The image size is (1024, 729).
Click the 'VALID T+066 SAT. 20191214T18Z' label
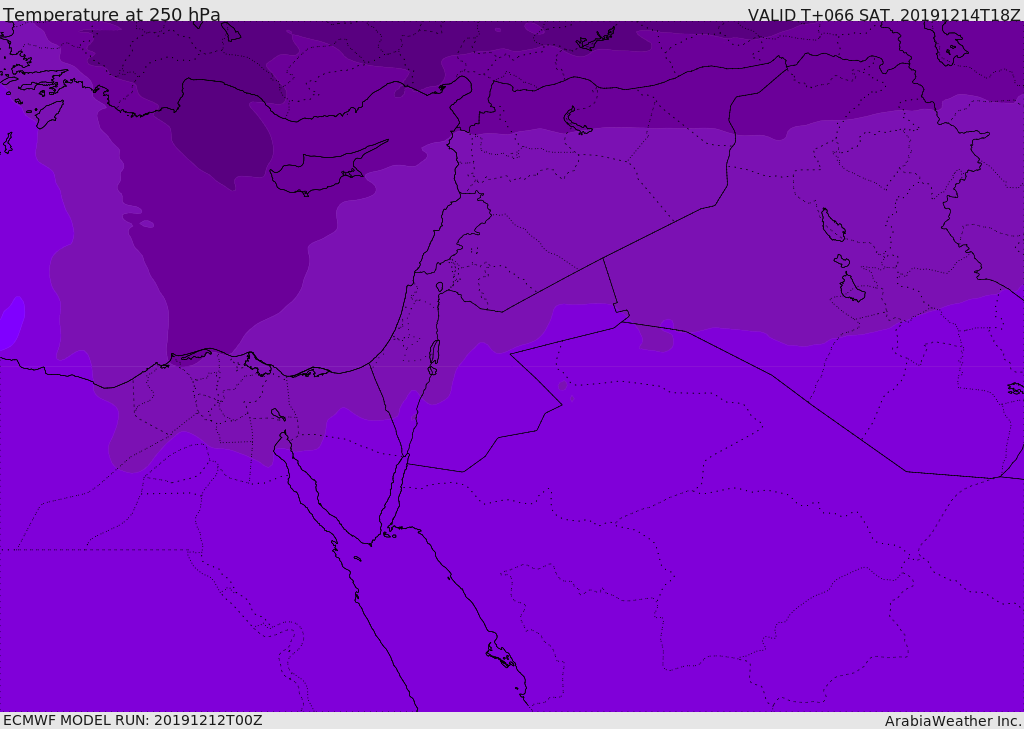pos(884,14)
